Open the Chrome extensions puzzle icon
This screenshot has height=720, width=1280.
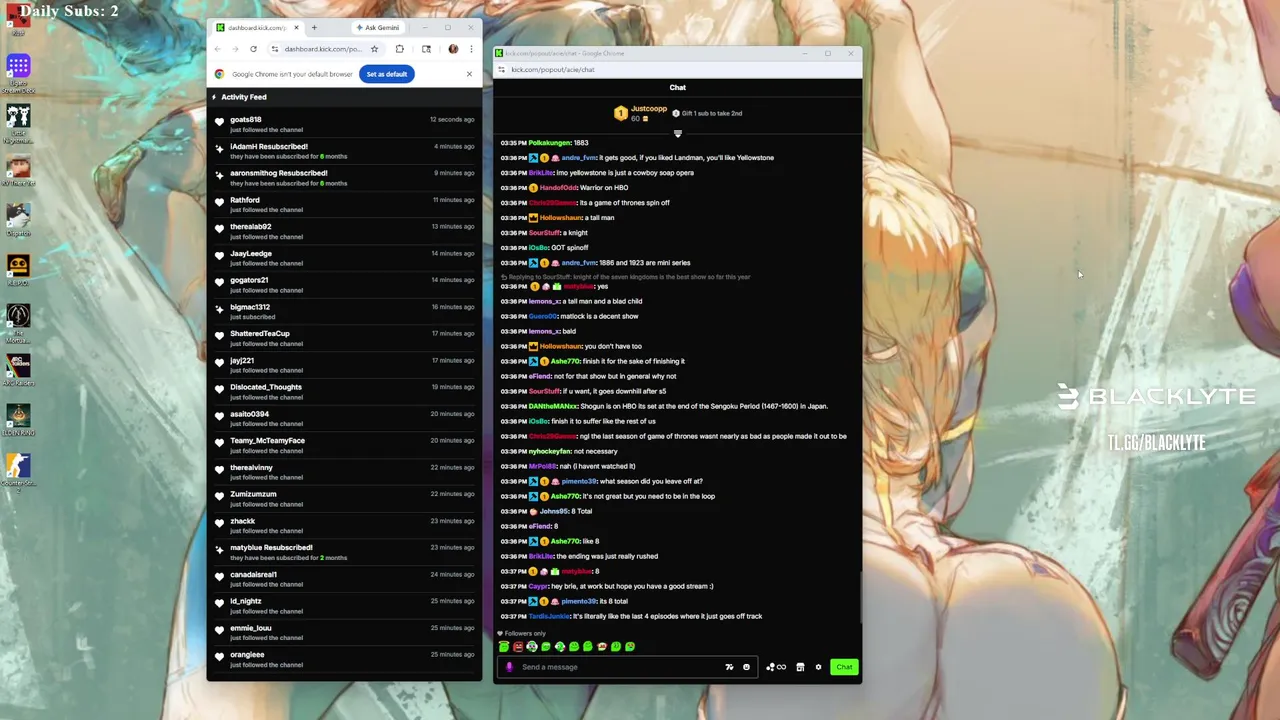pyautogui.click(x=399, y=49)
